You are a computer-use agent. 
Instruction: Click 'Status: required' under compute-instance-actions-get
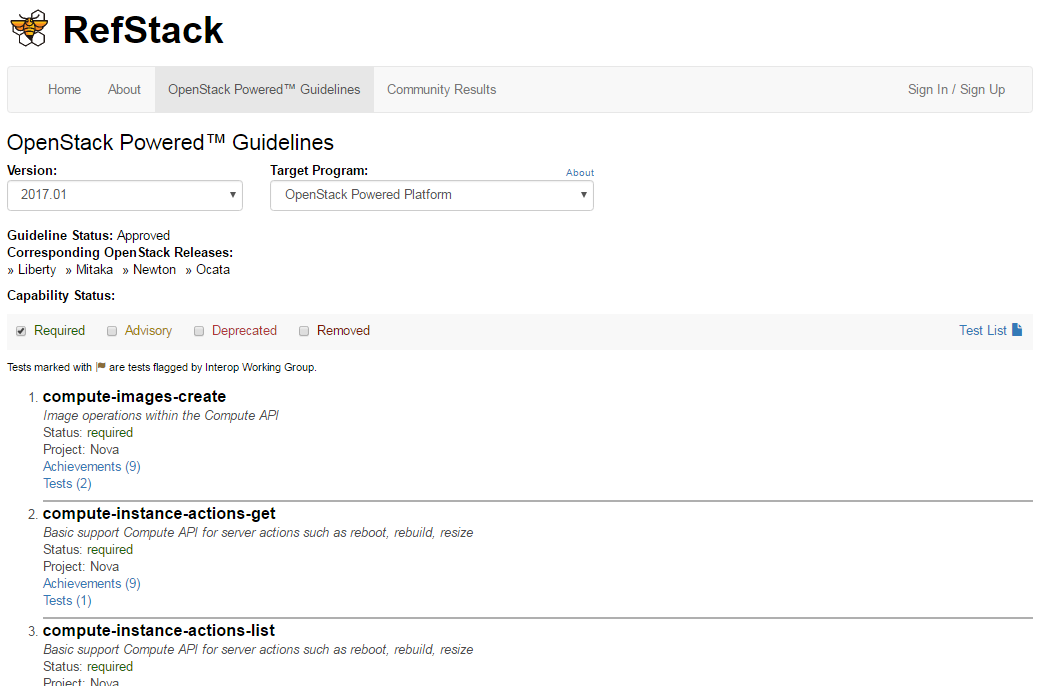pos(88,550)
